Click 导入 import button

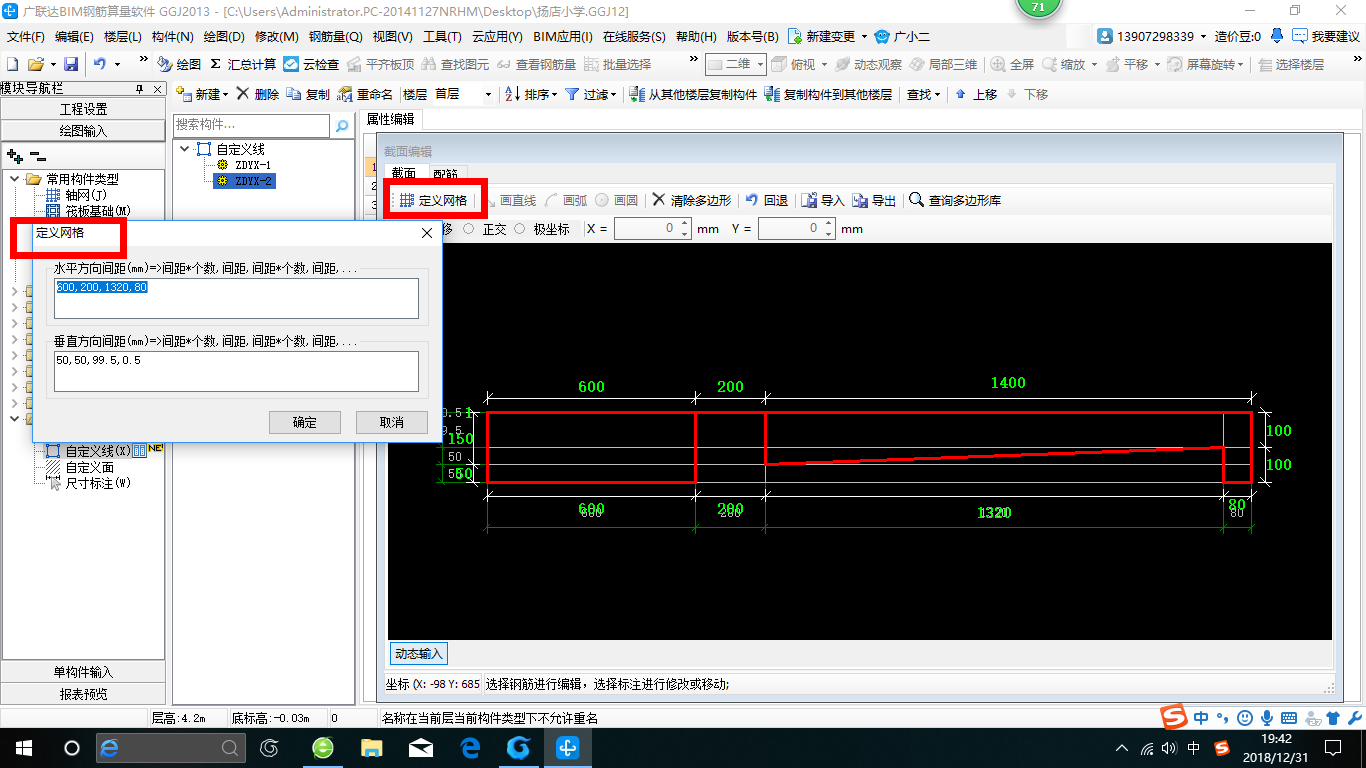tap(824, 200)
